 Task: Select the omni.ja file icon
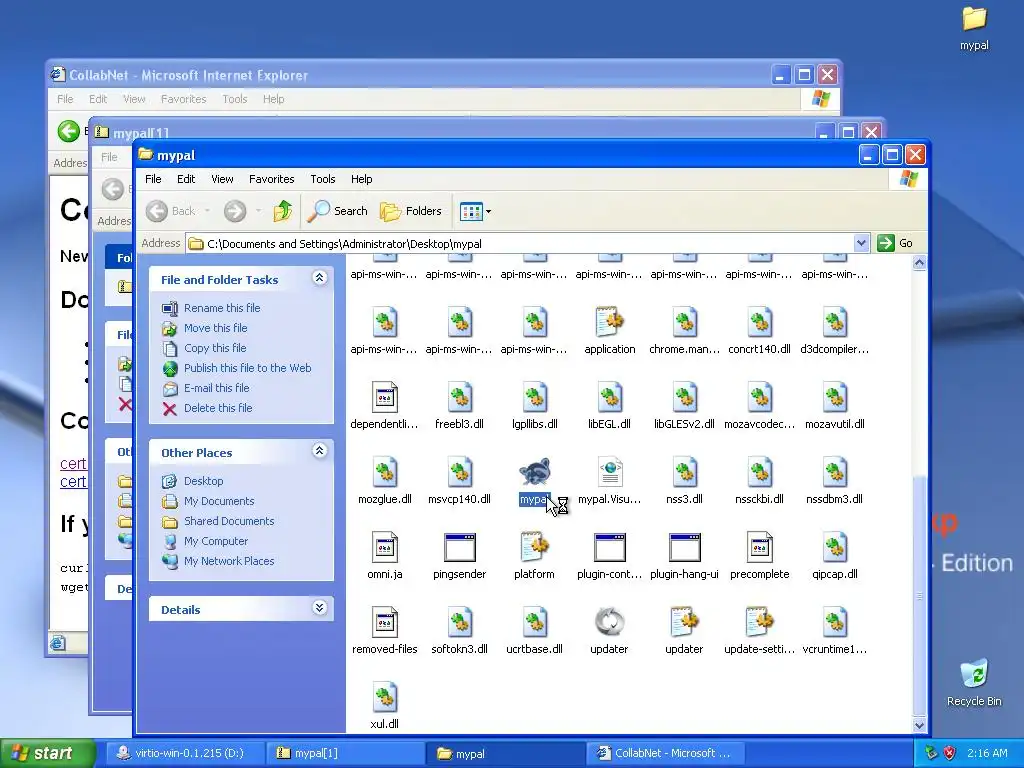(385, 547)
